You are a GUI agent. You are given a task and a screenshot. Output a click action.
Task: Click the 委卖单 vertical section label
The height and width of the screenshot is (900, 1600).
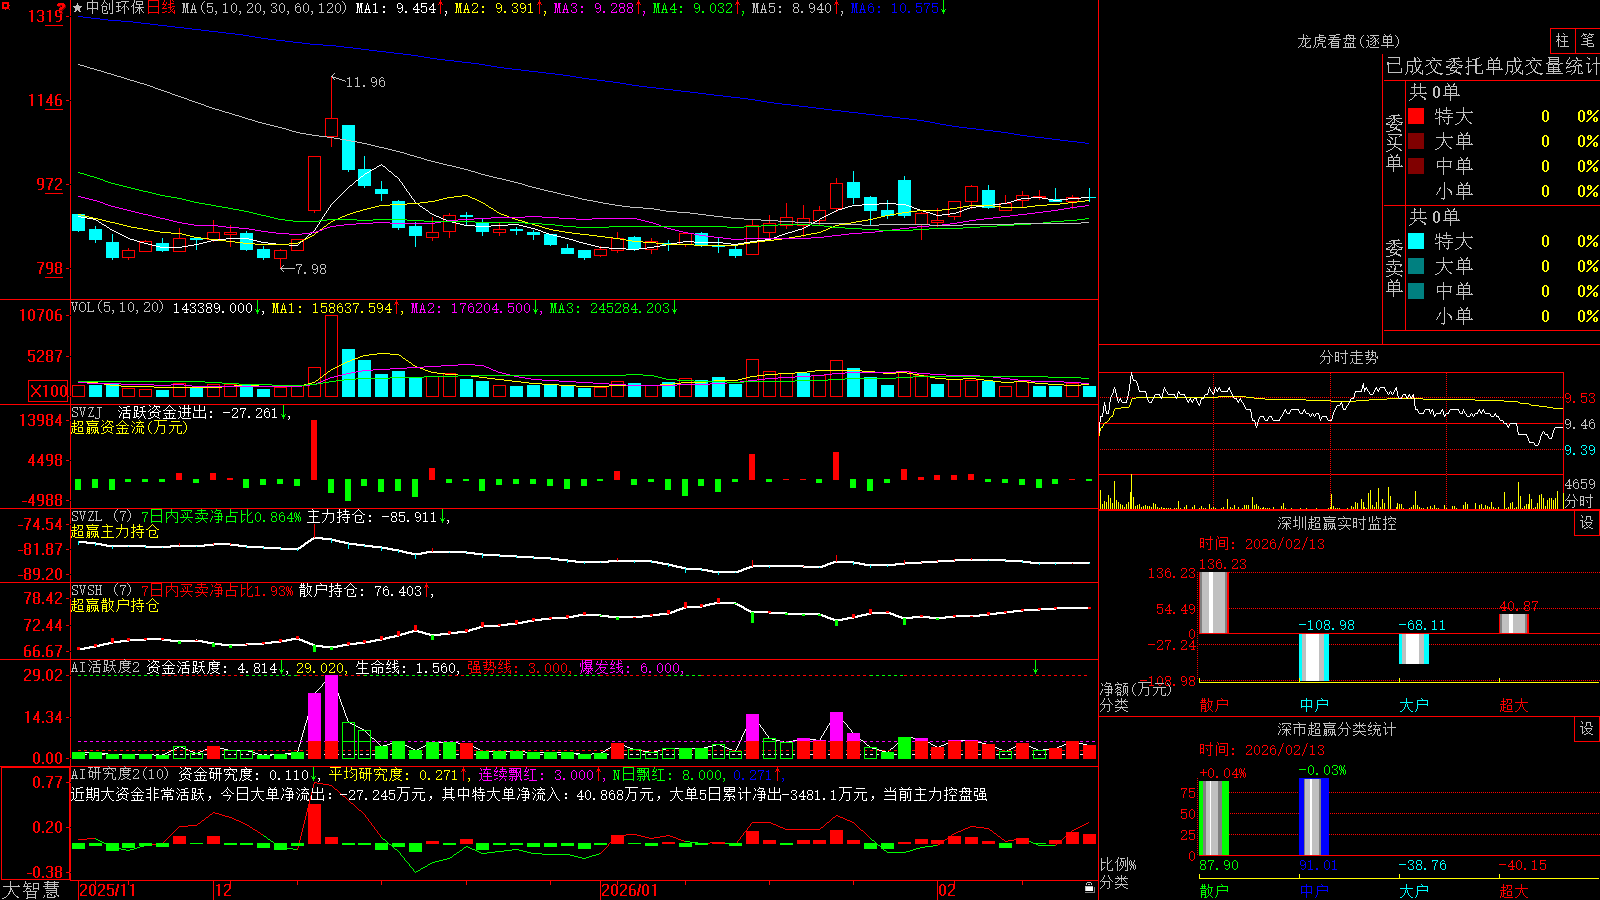(1394, 268)
